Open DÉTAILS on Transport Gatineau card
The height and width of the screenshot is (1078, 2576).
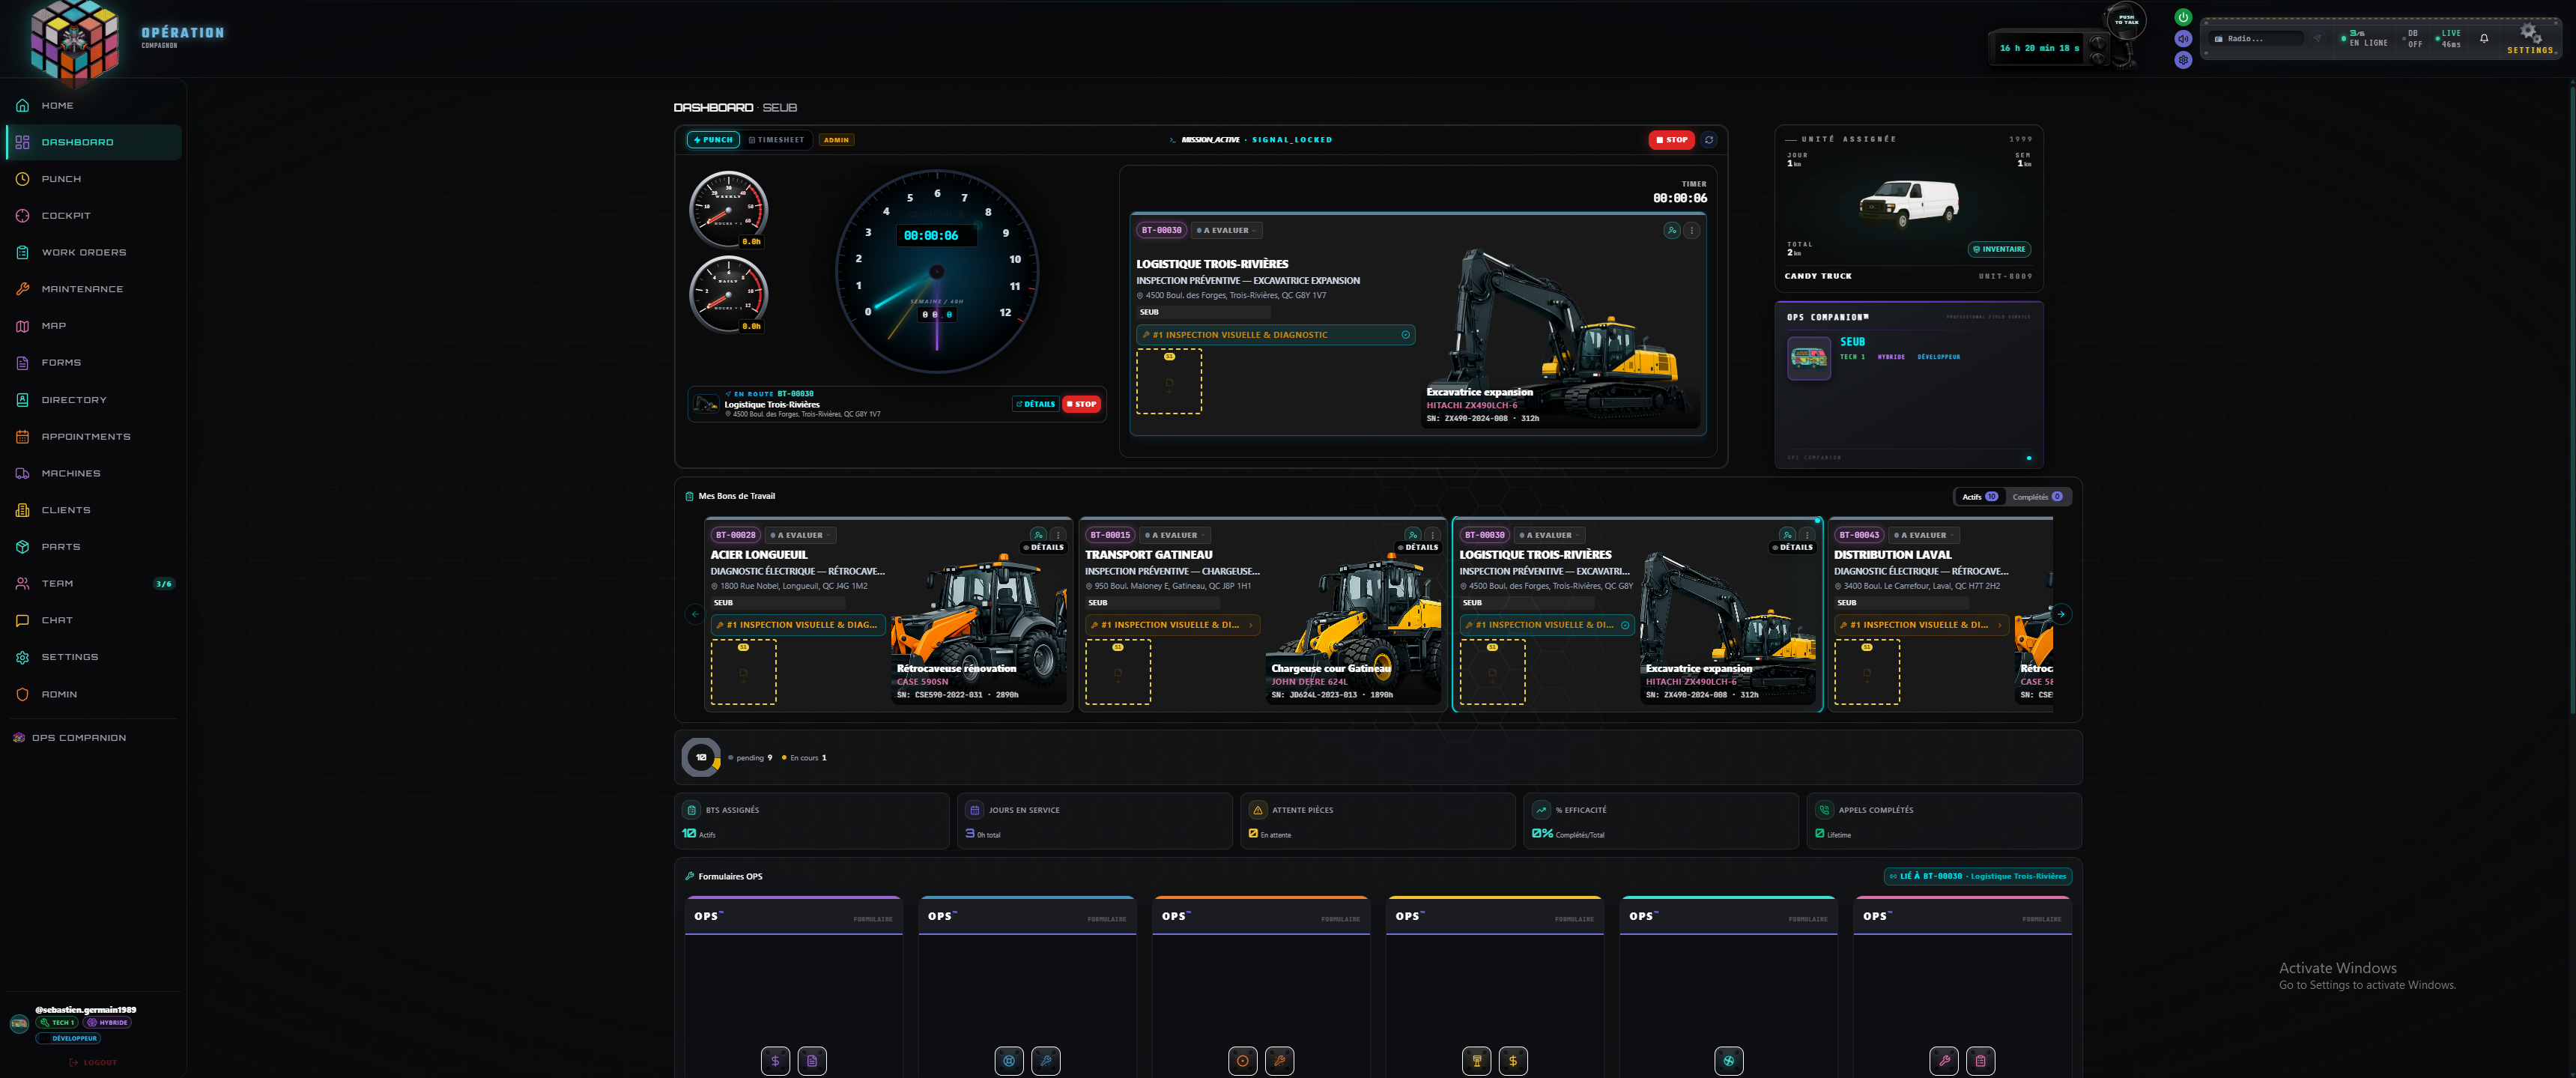click(1418, 547)
